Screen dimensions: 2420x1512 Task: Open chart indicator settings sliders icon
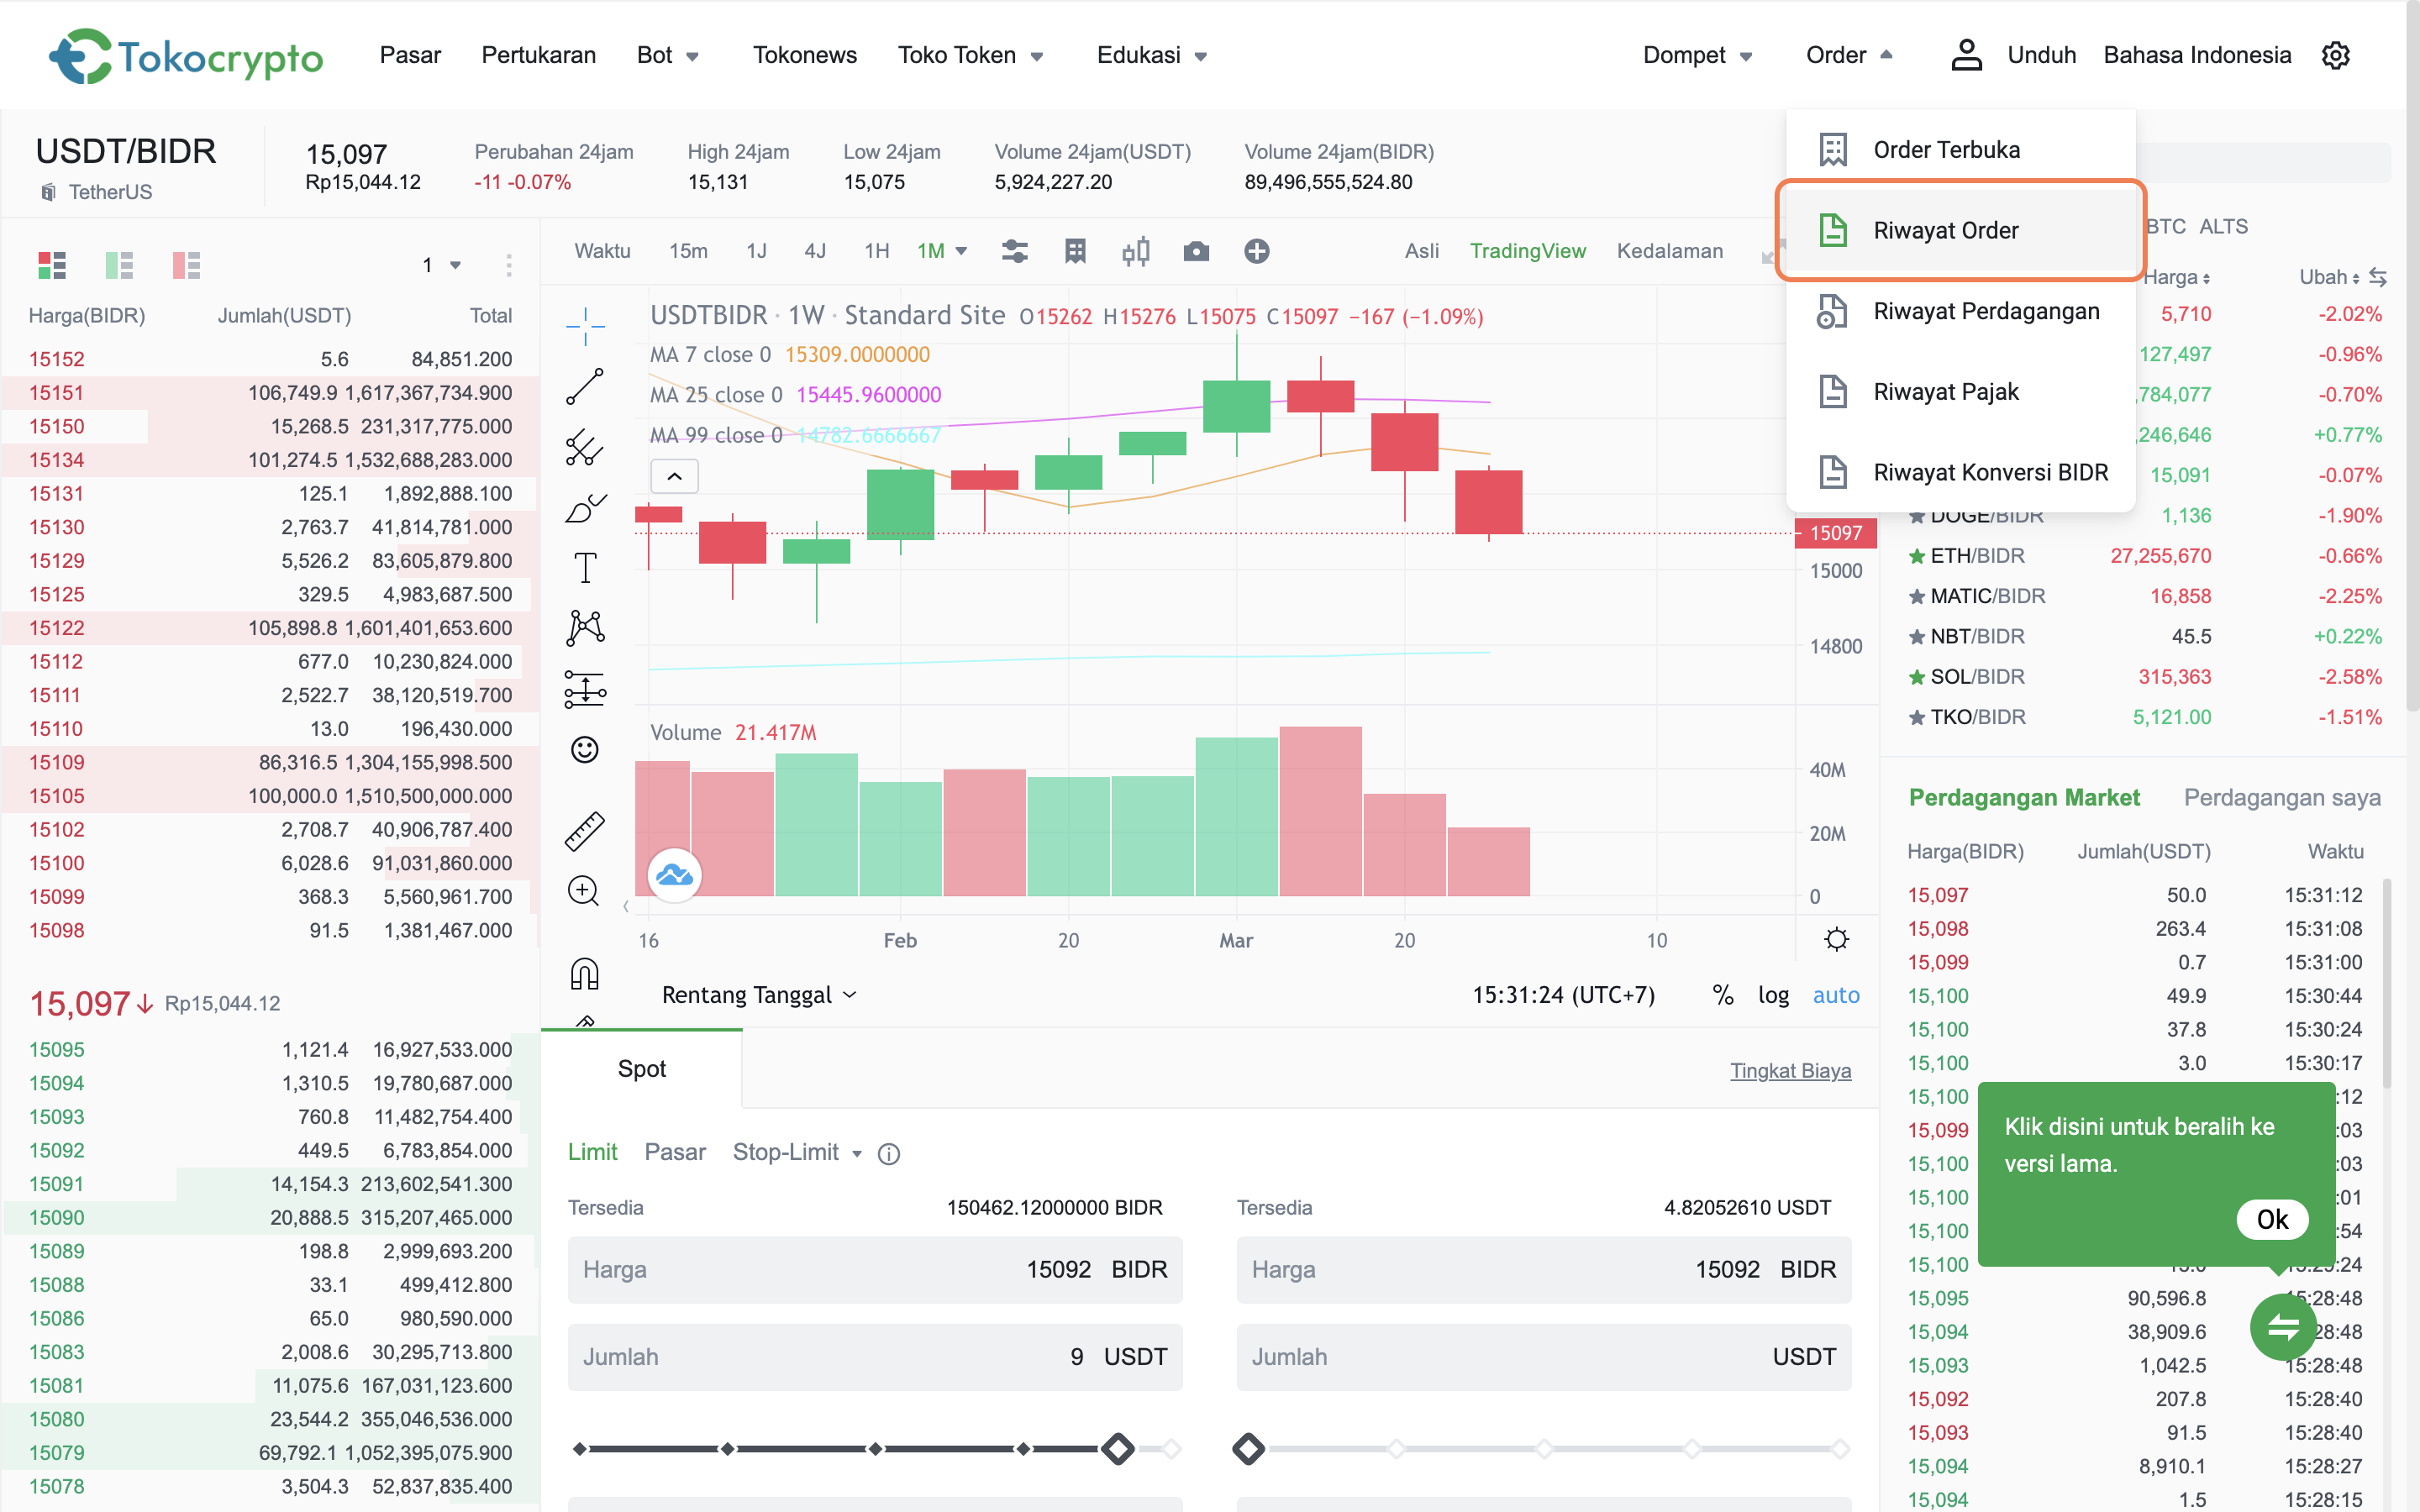pos(1014,251)
